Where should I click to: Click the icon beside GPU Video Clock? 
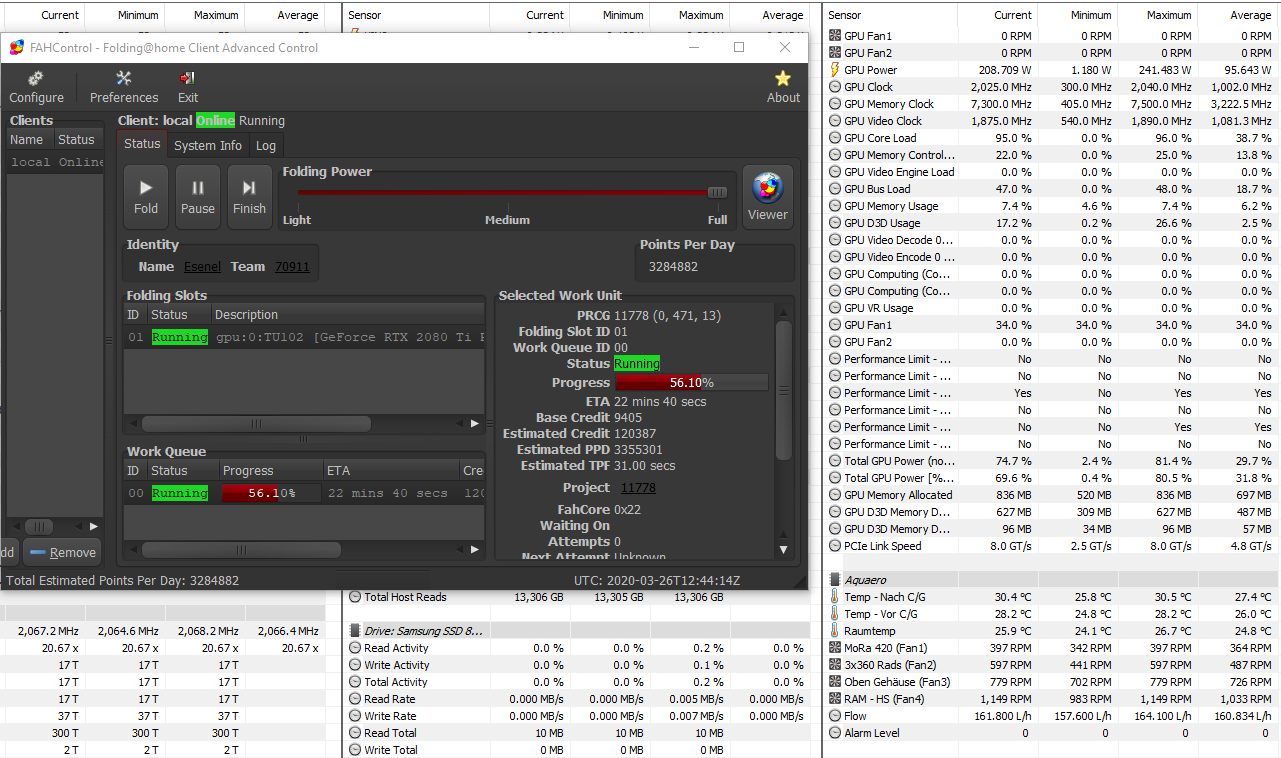[835, 121]
